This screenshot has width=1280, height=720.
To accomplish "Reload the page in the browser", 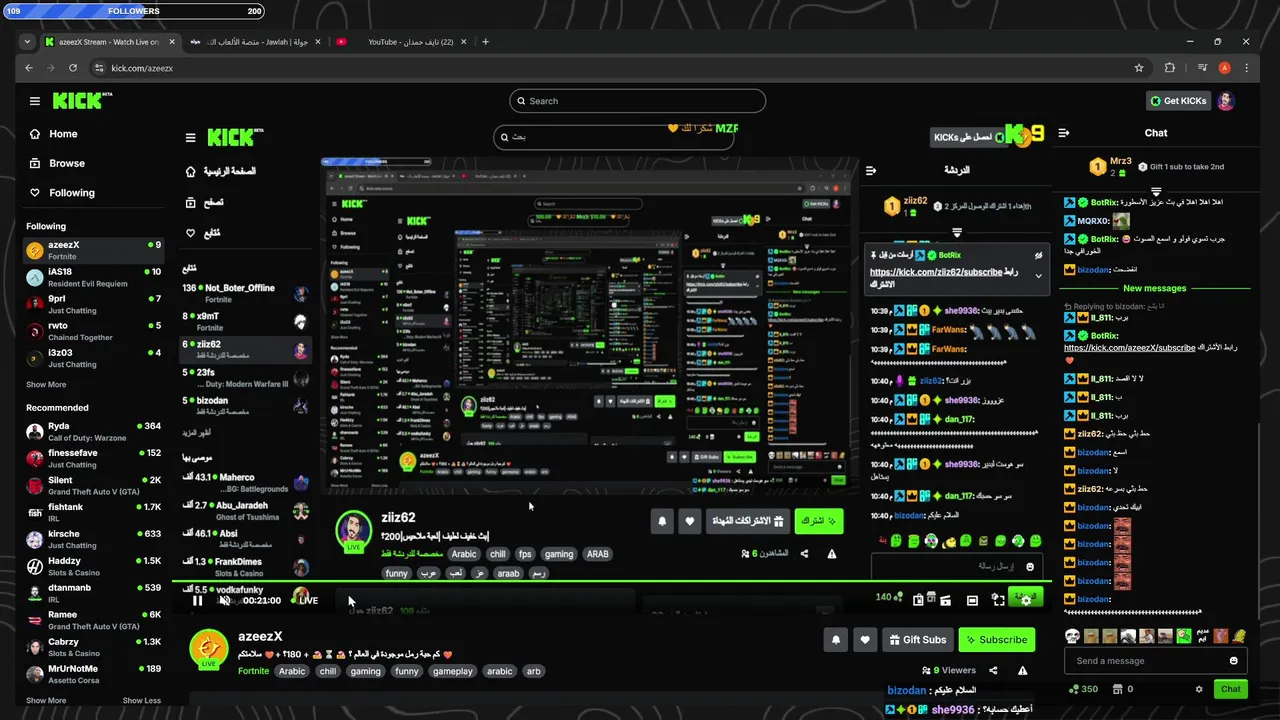I will tap(73, 68).
